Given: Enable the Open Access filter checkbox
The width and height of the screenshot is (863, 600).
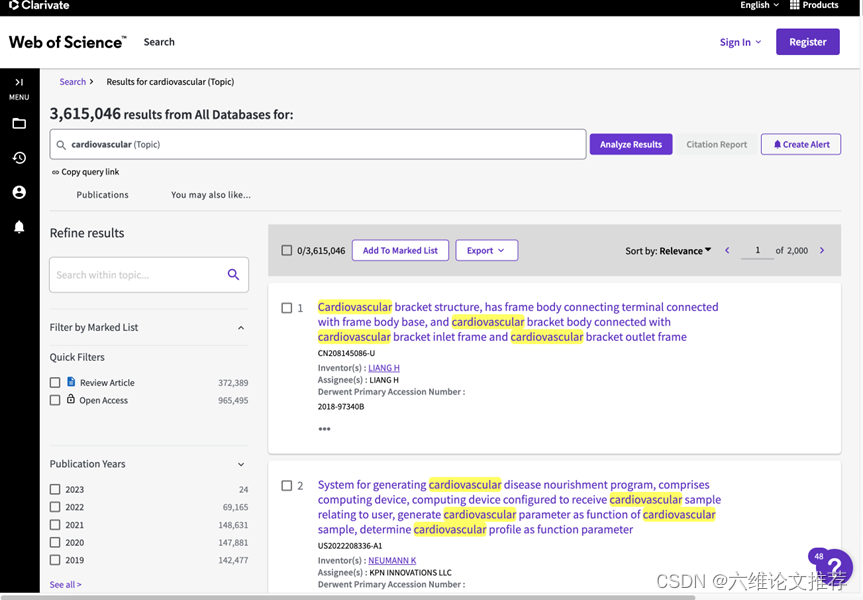Looking at the screenshot, I should (55, 400).
